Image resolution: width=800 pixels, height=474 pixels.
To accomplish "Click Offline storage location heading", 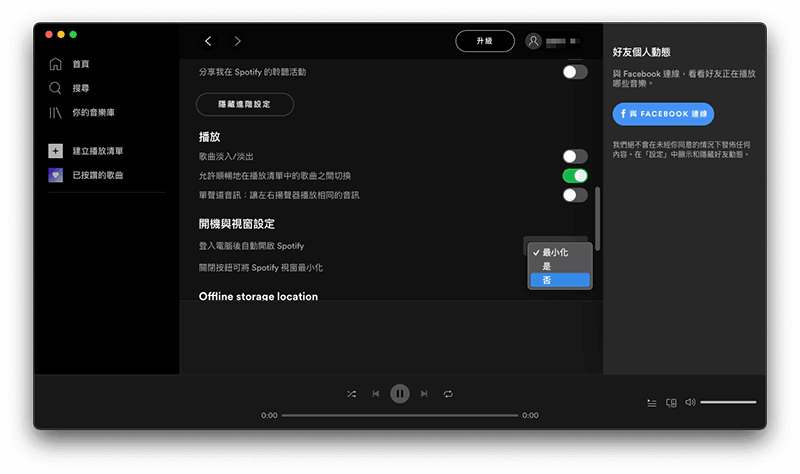I will pos(258,296).
